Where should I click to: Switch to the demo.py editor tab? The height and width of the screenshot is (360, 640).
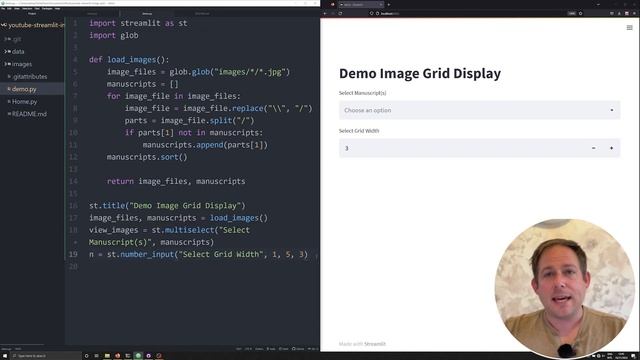pos(147,14)
